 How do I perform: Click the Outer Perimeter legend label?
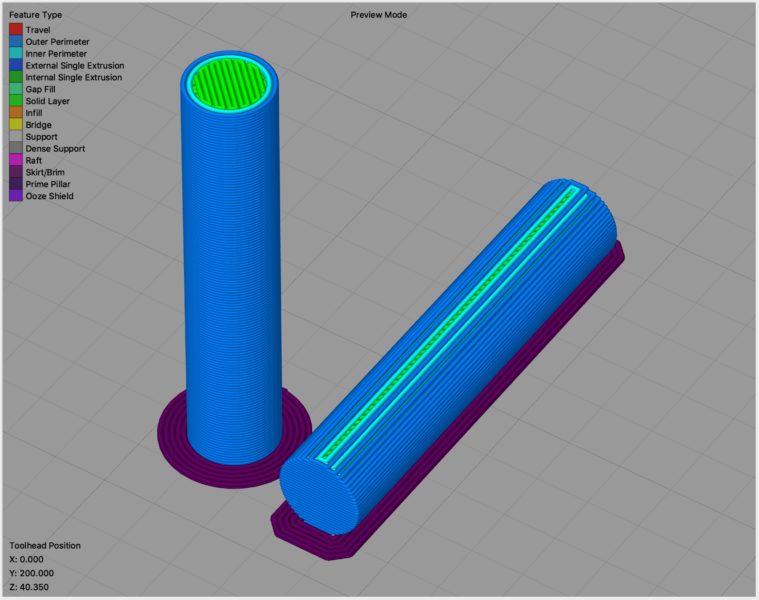(58, 42)
